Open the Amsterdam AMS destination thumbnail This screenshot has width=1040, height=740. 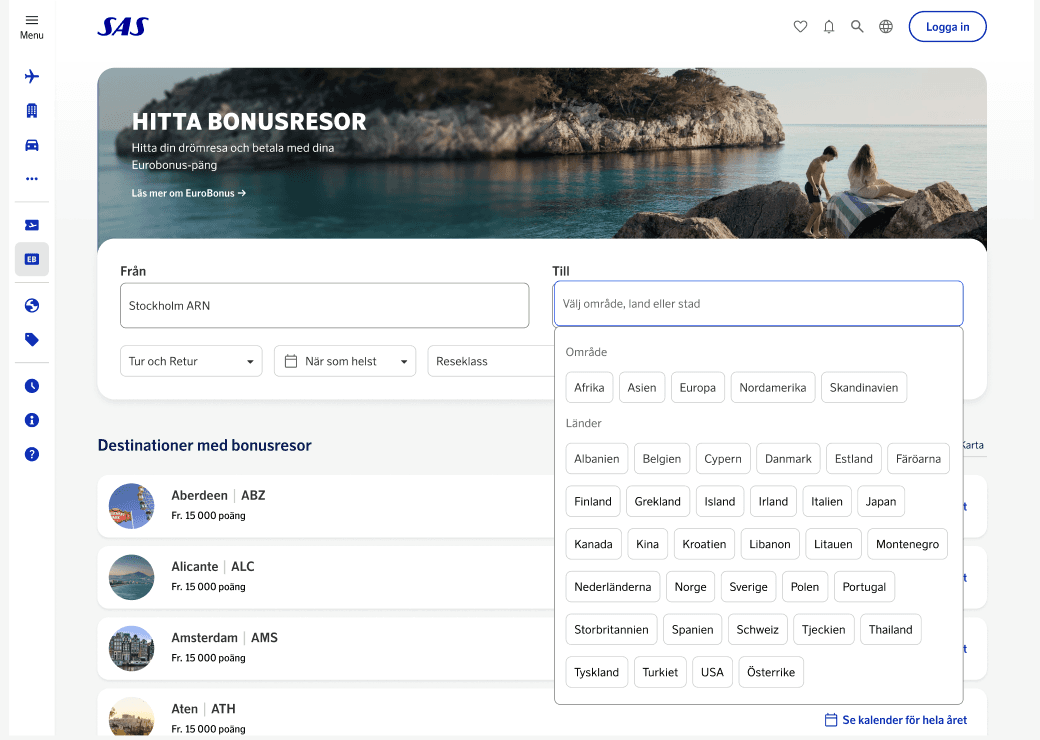[131, 648]
